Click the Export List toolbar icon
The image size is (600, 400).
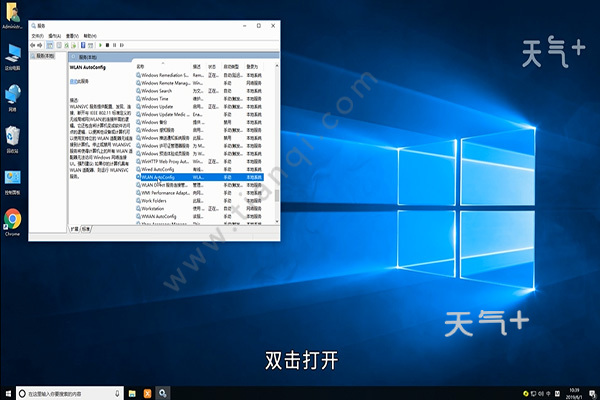73,45
